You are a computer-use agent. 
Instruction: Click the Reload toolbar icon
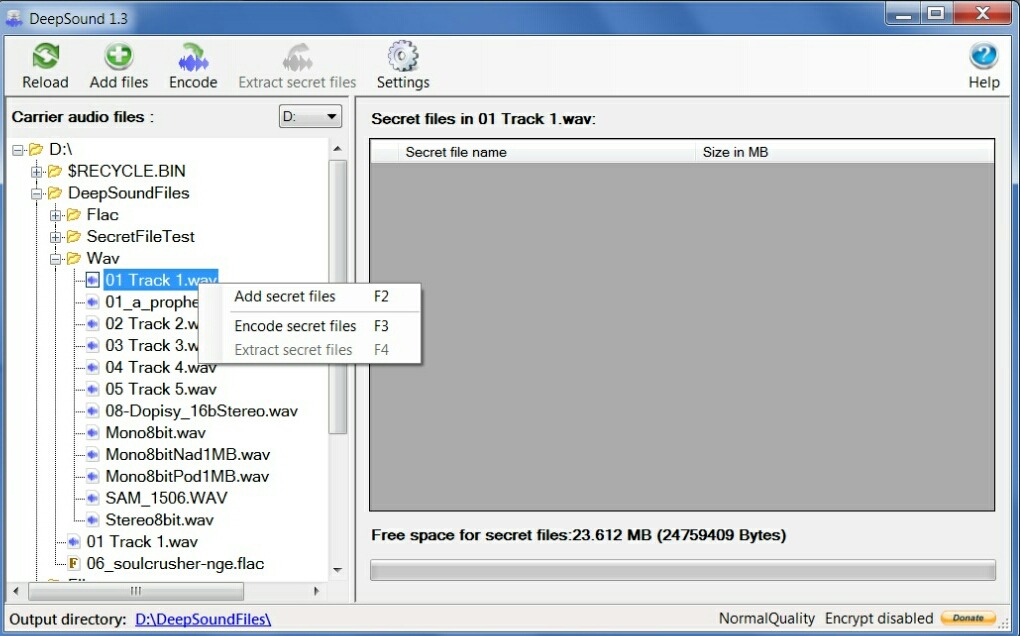coord(45,58)
